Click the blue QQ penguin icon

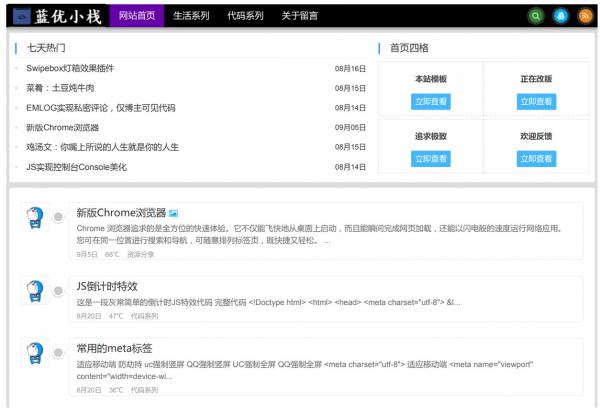[560, 16]
